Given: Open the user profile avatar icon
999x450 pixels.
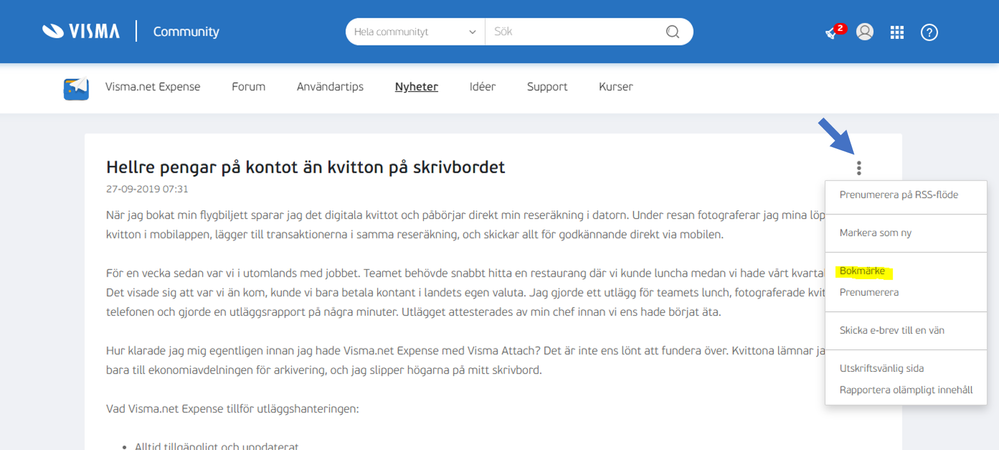Looking at the screenshot, I should coord(865,32).
